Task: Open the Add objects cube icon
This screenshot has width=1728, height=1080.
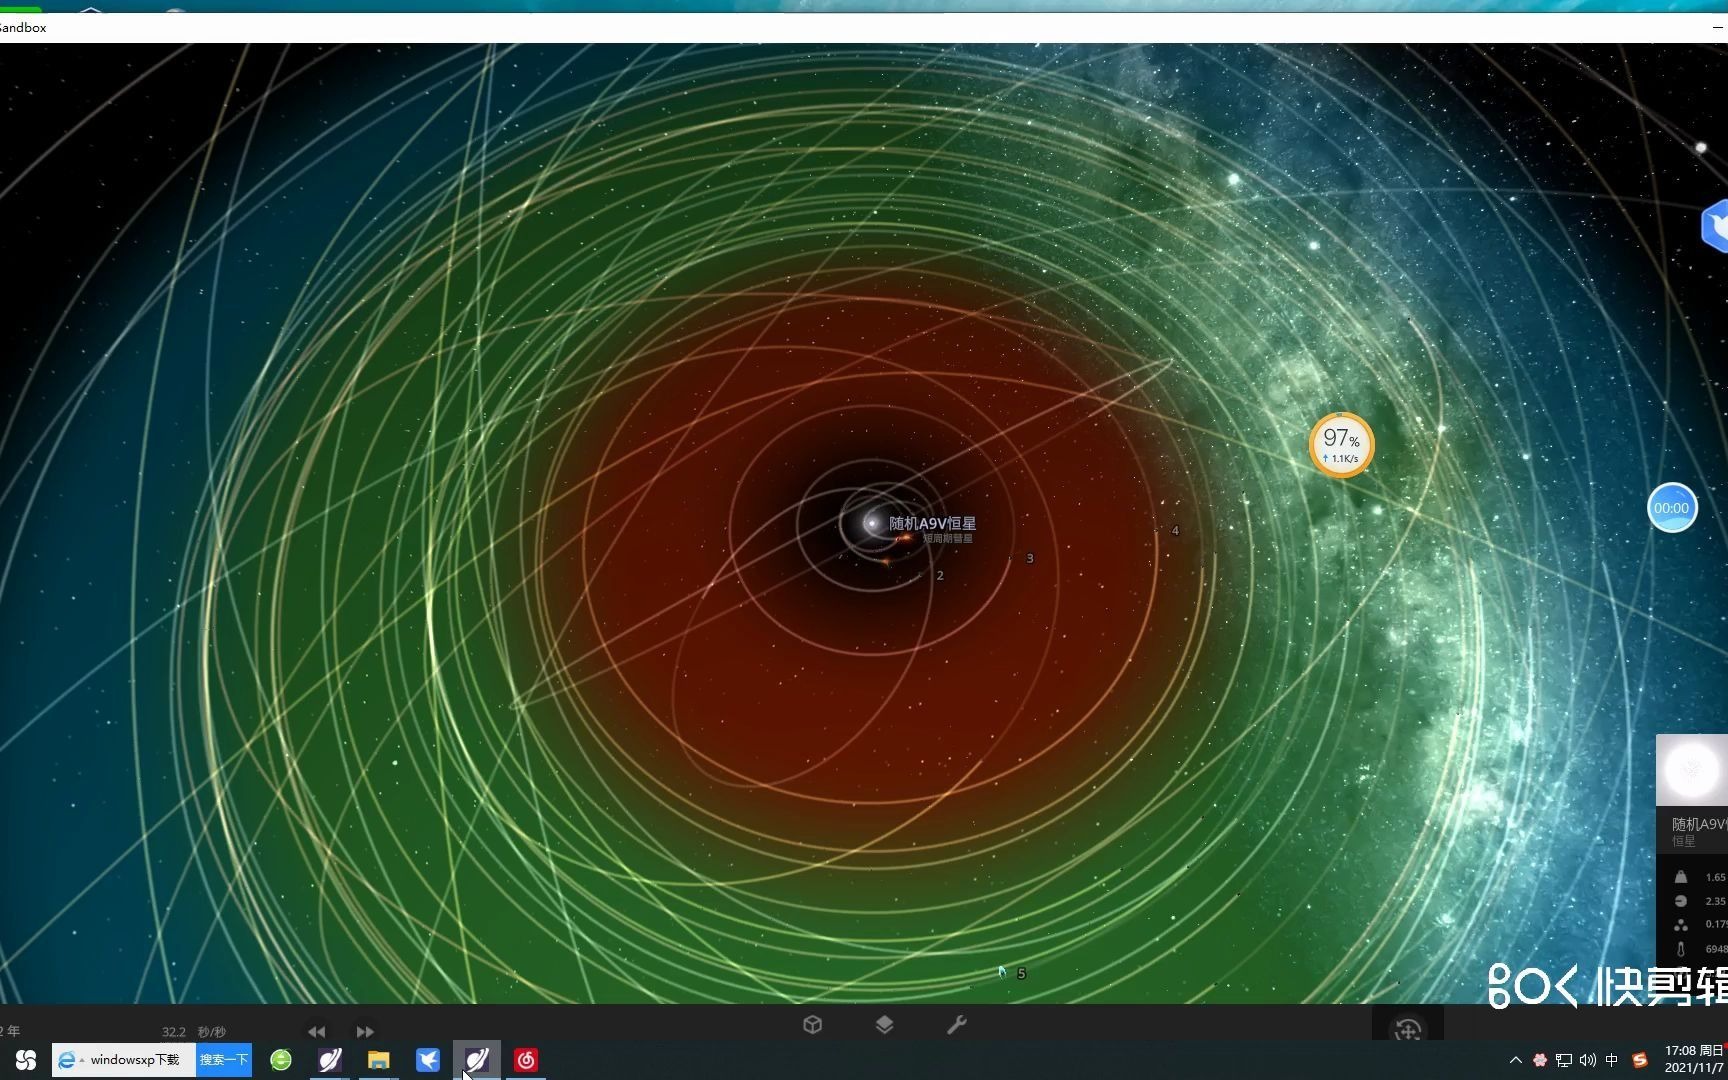Action: point(812,1025)
